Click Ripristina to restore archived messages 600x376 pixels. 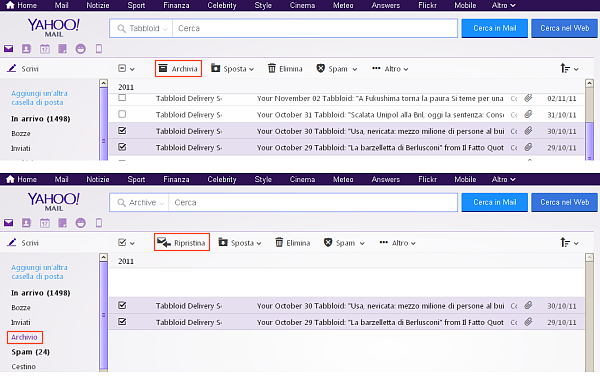[x=182, y=243]
